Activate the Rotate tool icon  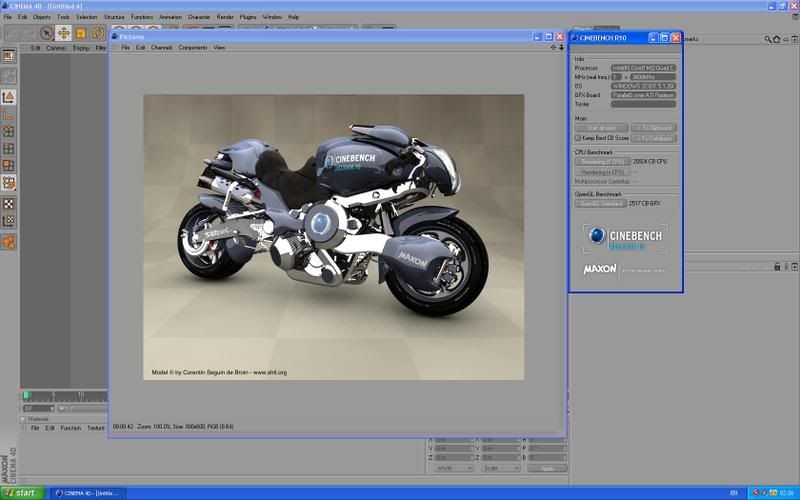tap(98, 33)
